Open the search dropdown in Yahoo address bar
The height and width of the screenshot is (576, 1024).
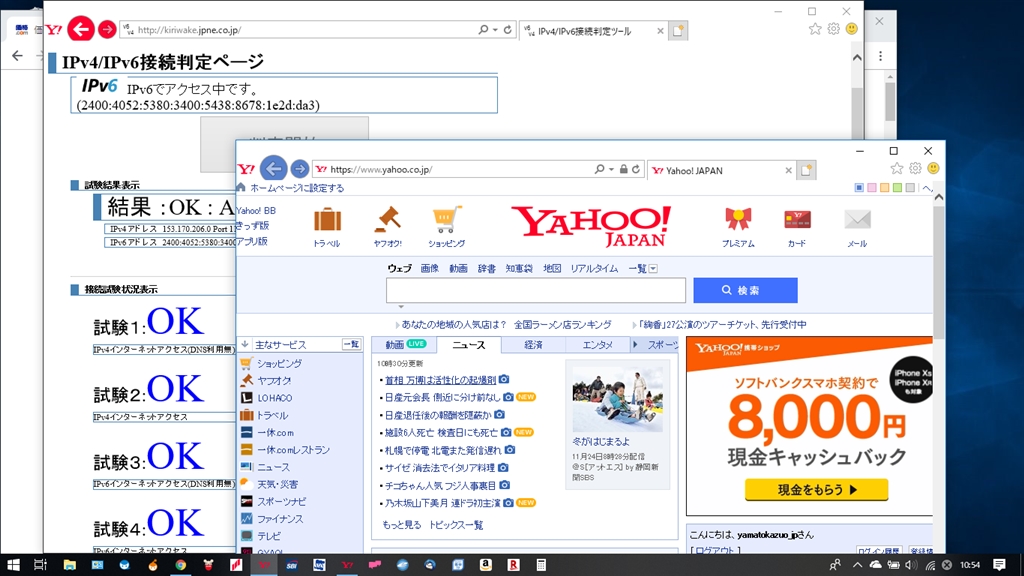tap(611, 169)
